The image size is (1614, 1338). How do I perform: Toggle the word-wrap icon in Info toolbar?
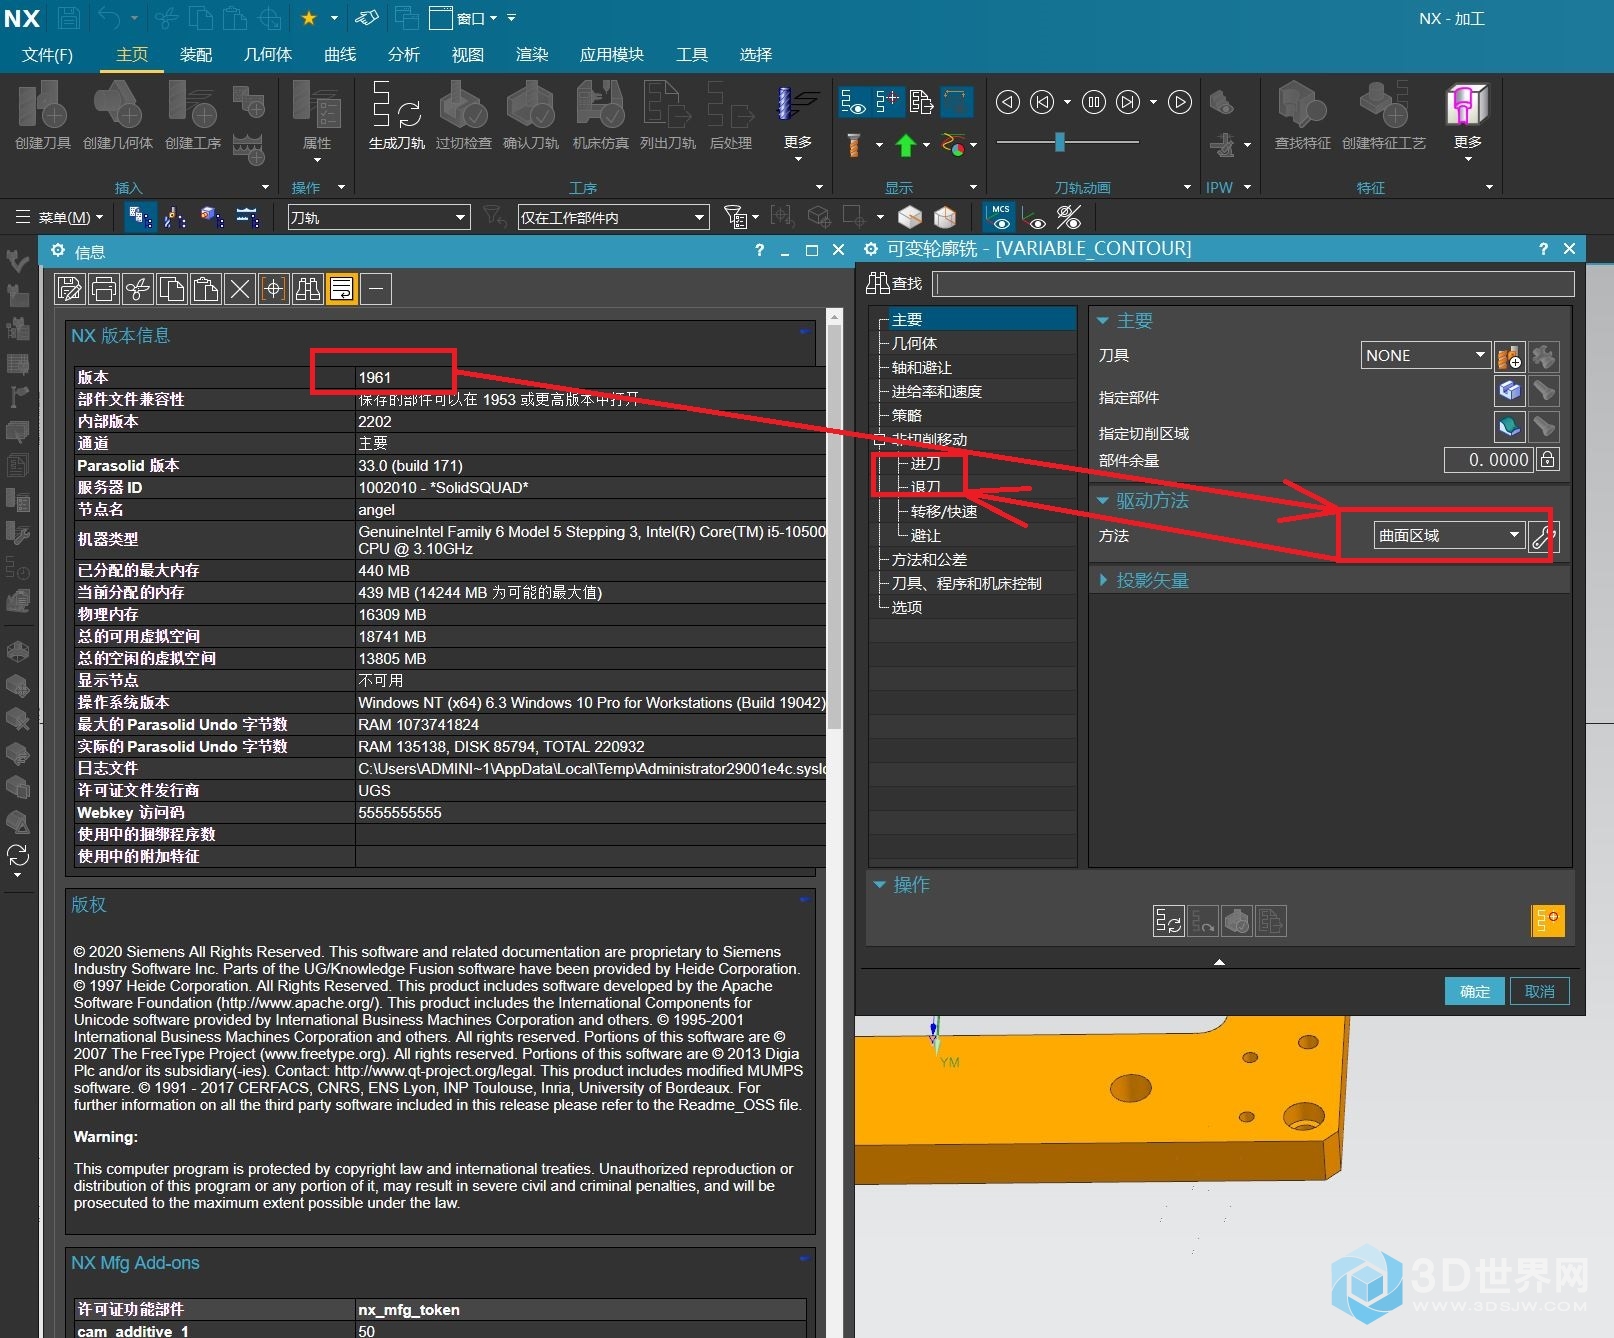[341, 290]
